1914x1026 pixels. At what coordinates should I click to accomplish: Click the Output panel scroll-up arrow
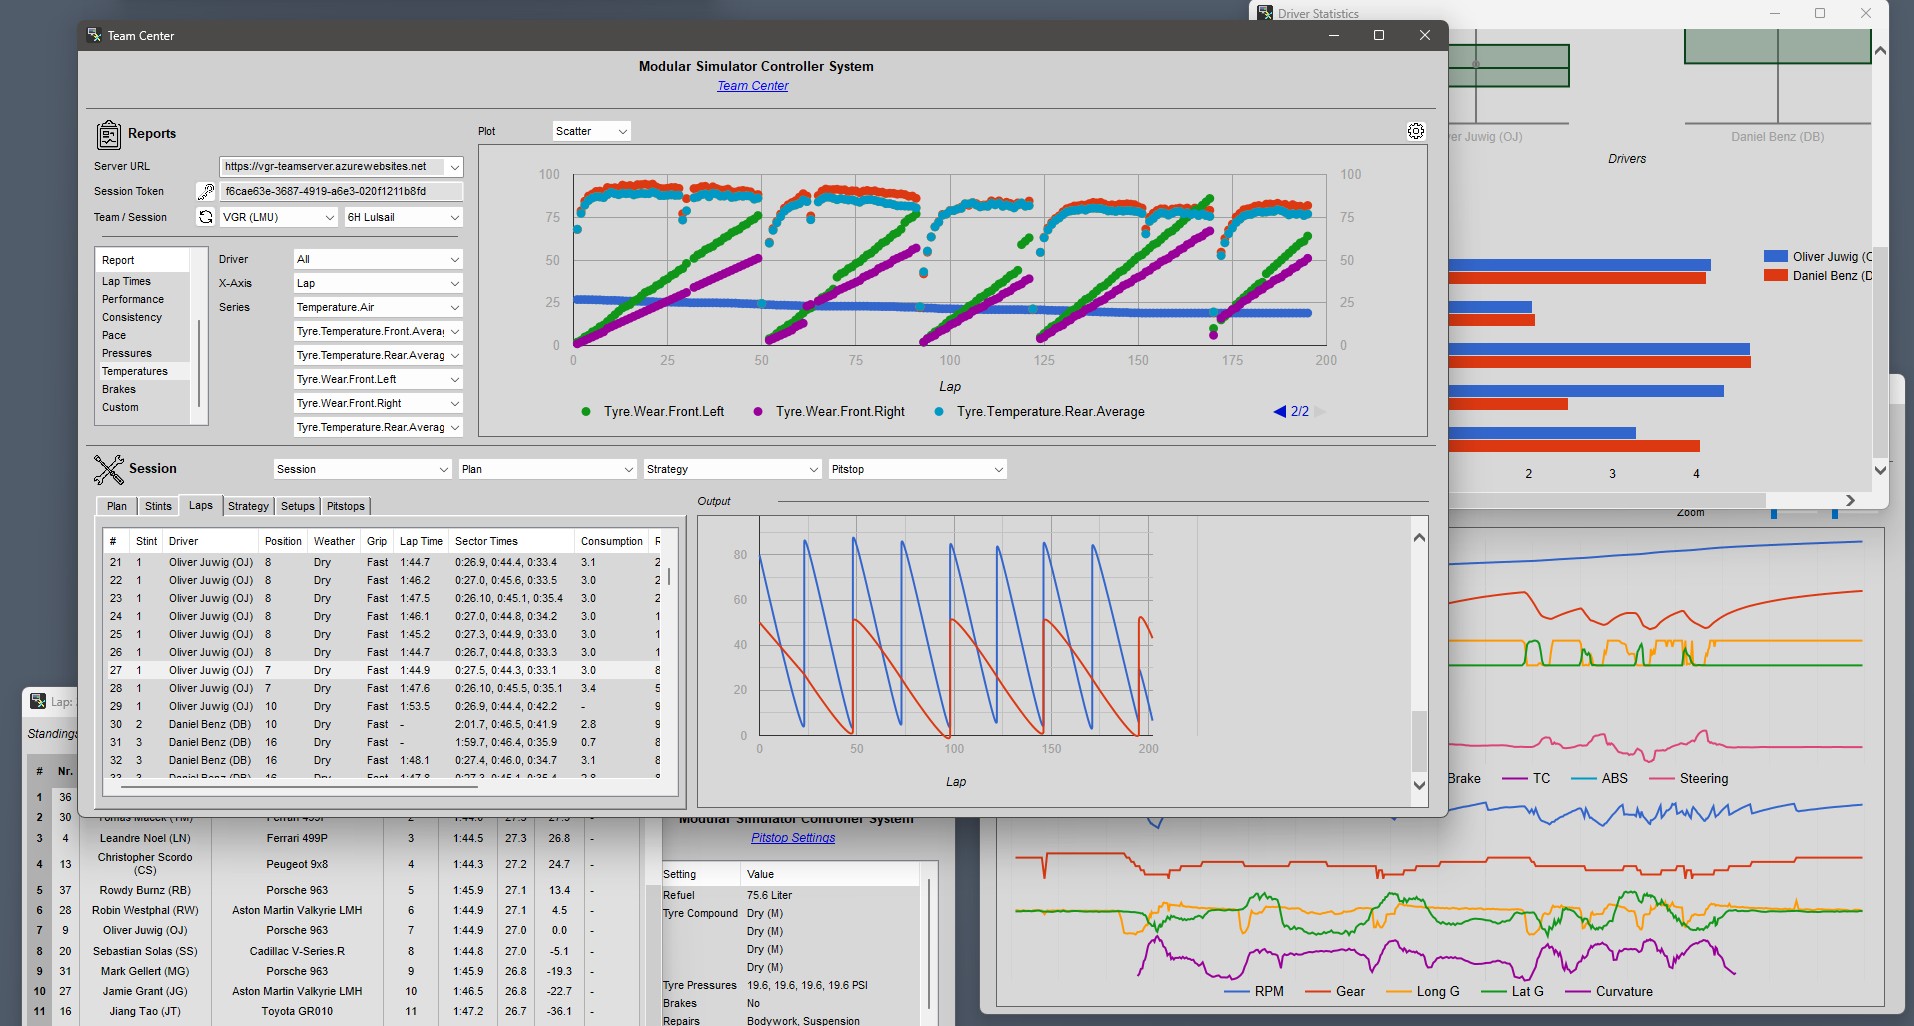1419,537
